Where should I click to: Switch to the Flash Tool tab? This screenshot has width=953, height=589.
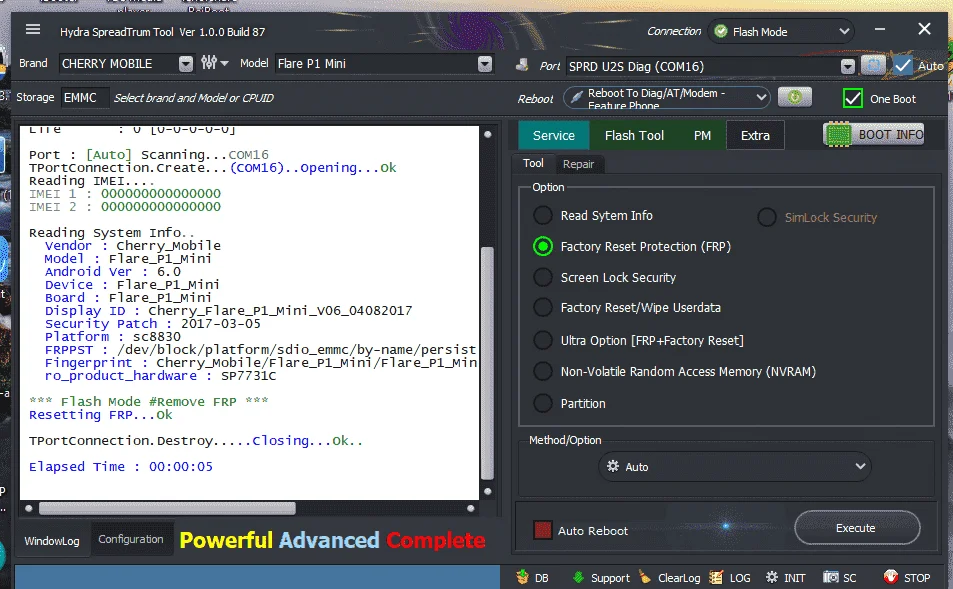tap(634, 136)
